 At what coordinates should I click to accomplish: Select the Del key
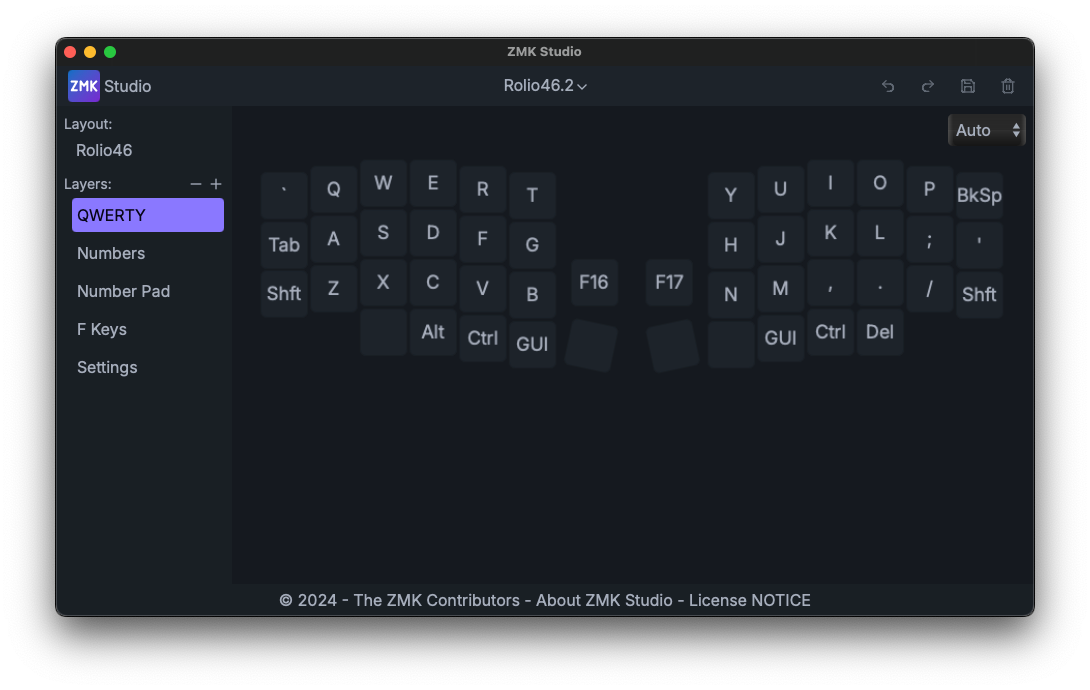click(879, 332)
